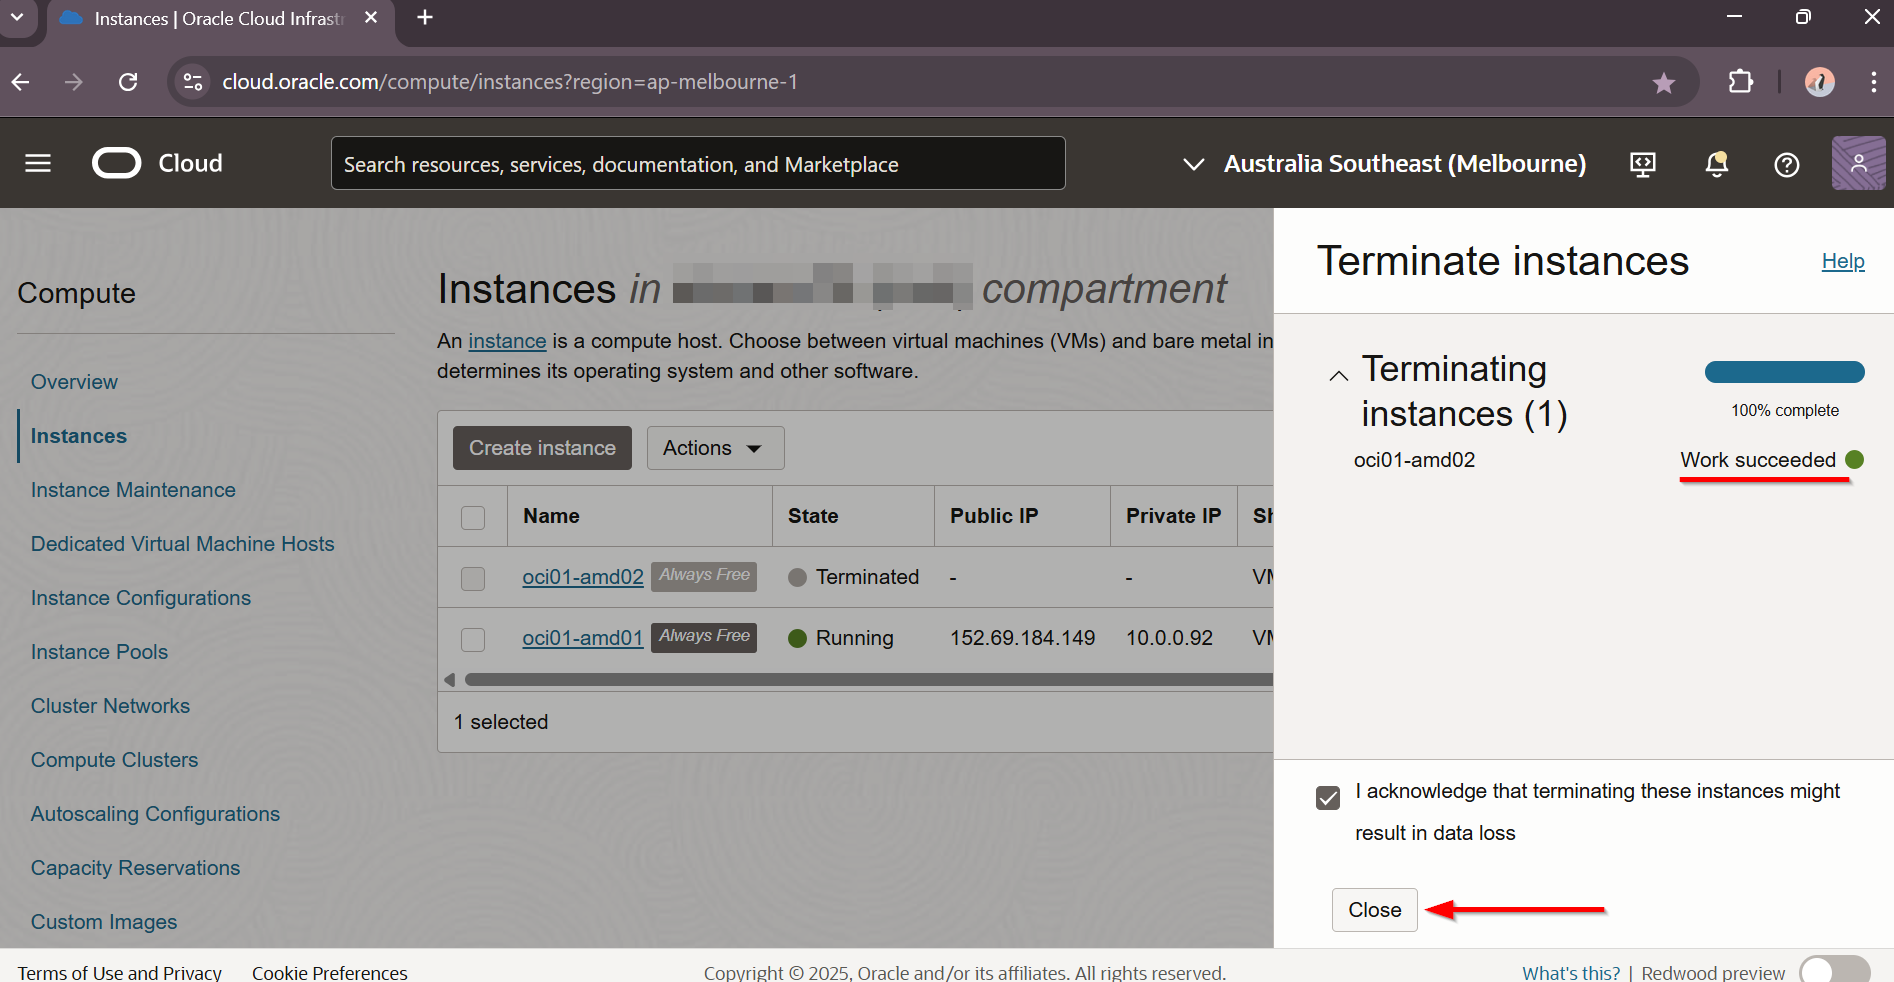The width and height of the screenshot is (1894, 982).
Task: Bookmark this page with the star icon
Action: click(1663, 83)
